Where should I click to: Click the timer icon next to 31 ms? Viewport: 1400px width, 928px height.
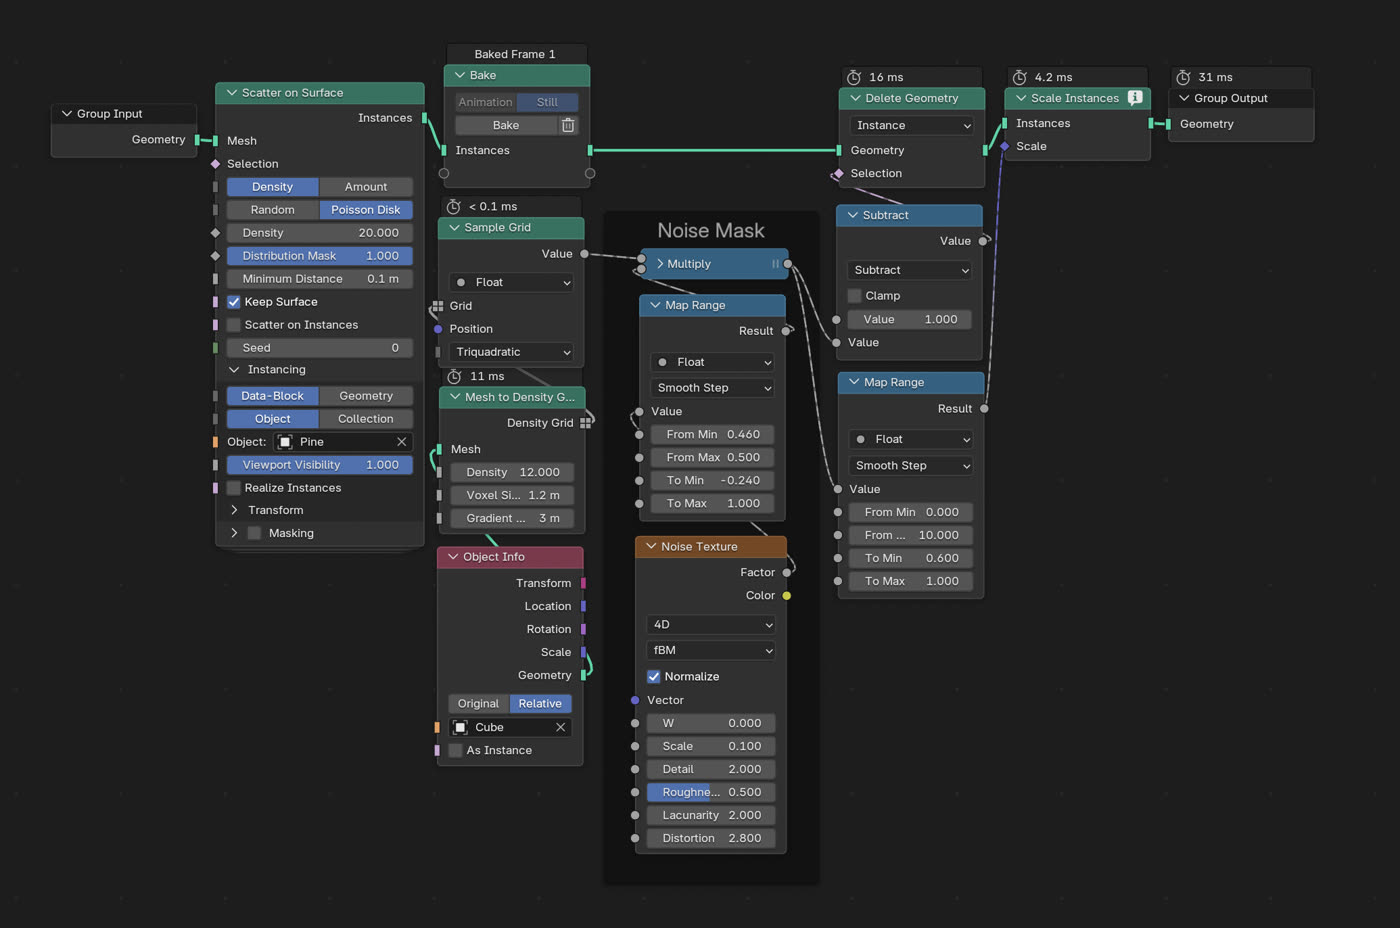click(1183, 77)
